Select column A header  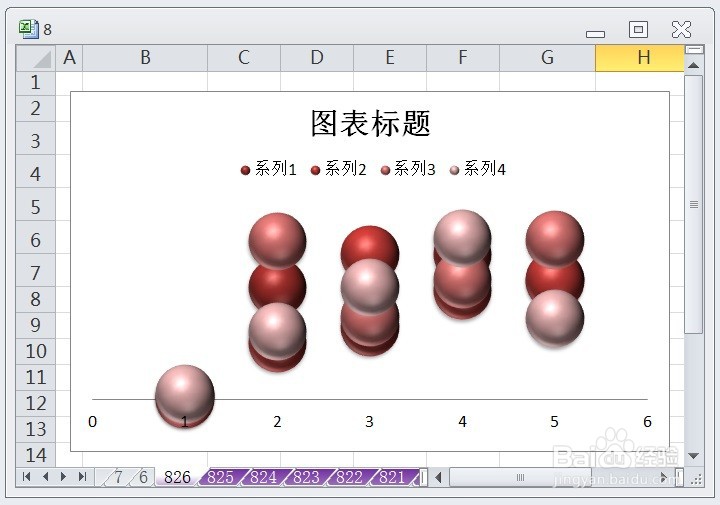(69, 58)
